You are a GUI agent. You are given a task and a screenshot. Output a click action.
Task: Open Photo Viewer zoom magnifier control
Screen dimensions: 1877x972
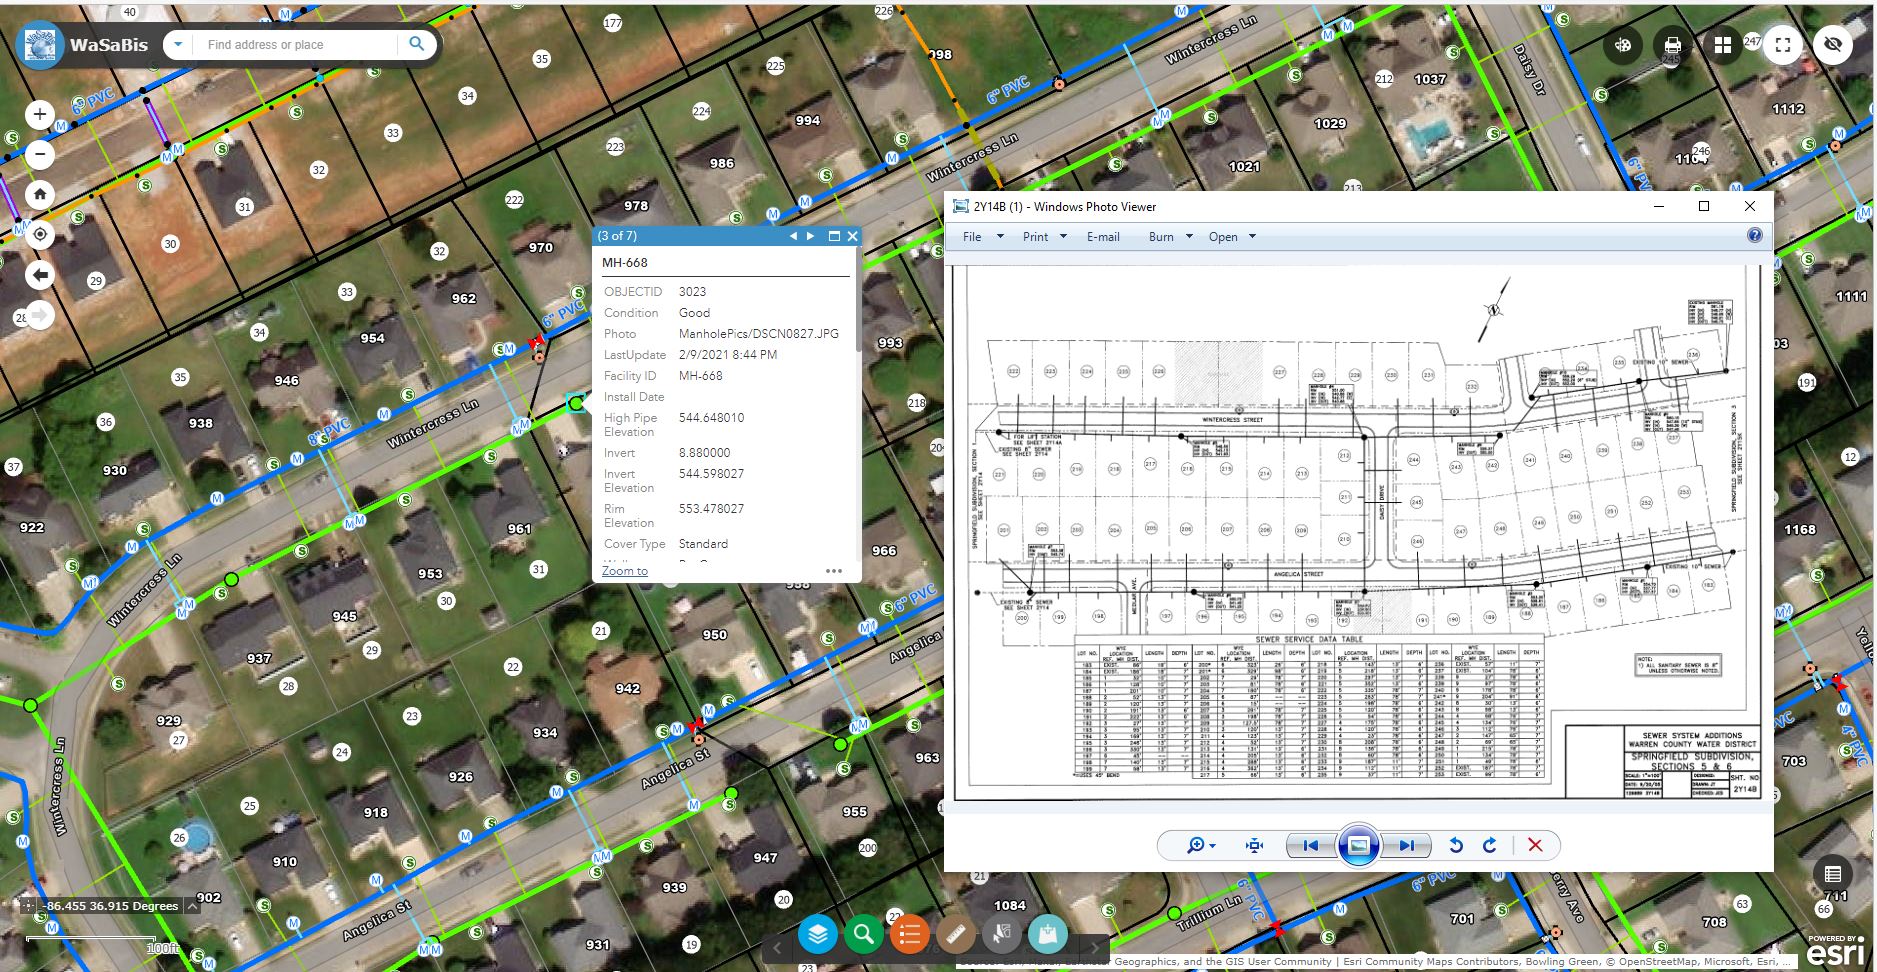click(1201, 846)
